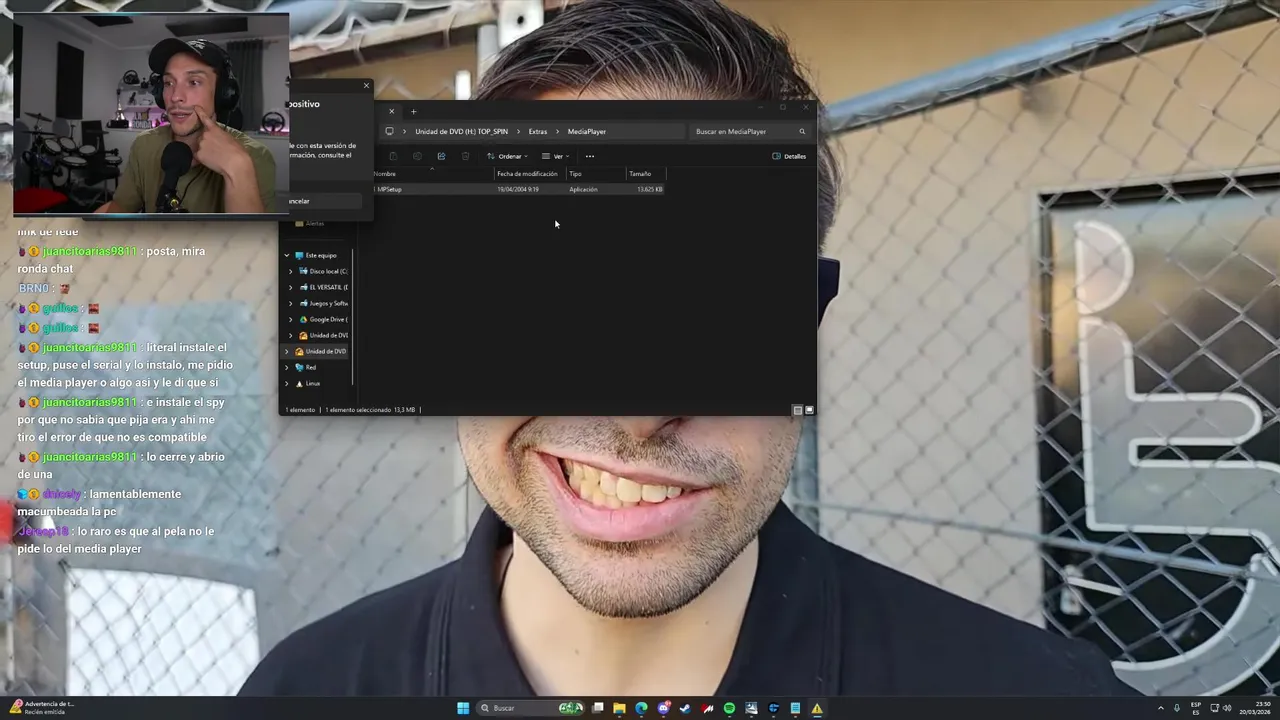Image resolution: width=1280 pixels, height=720 pixels.
Task: Click the PC monitor icon in address bar
Action: pyautogui.click(x=389, y=131)
